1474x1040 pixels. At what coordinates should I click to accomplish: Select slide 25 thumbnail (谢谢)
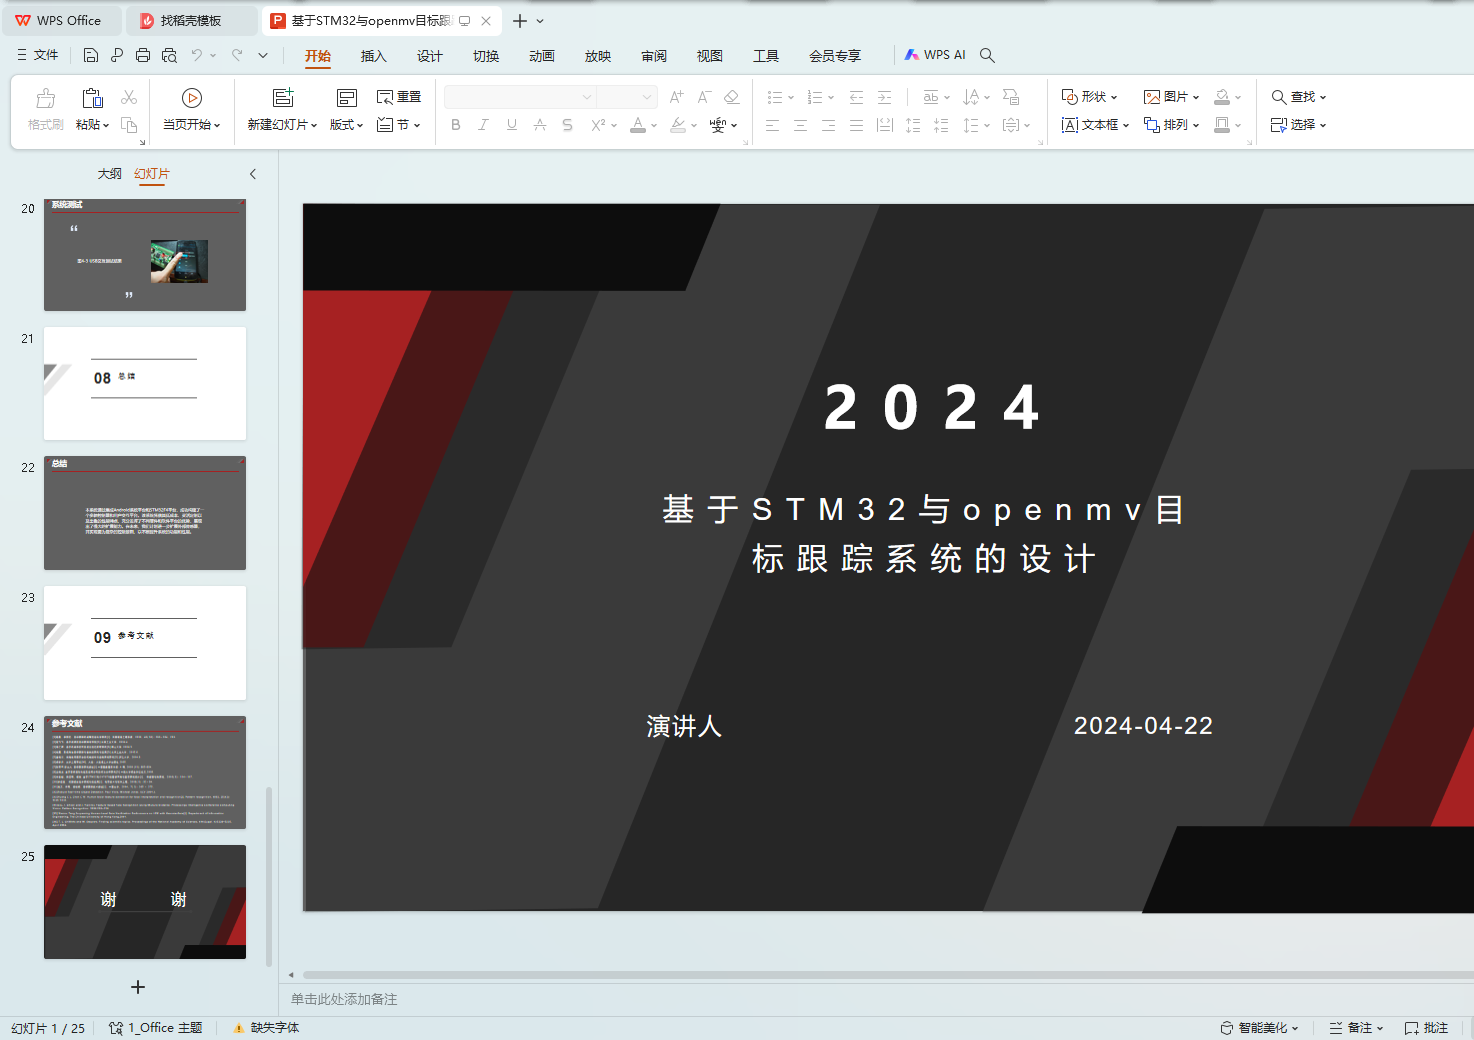pos(145,902)
